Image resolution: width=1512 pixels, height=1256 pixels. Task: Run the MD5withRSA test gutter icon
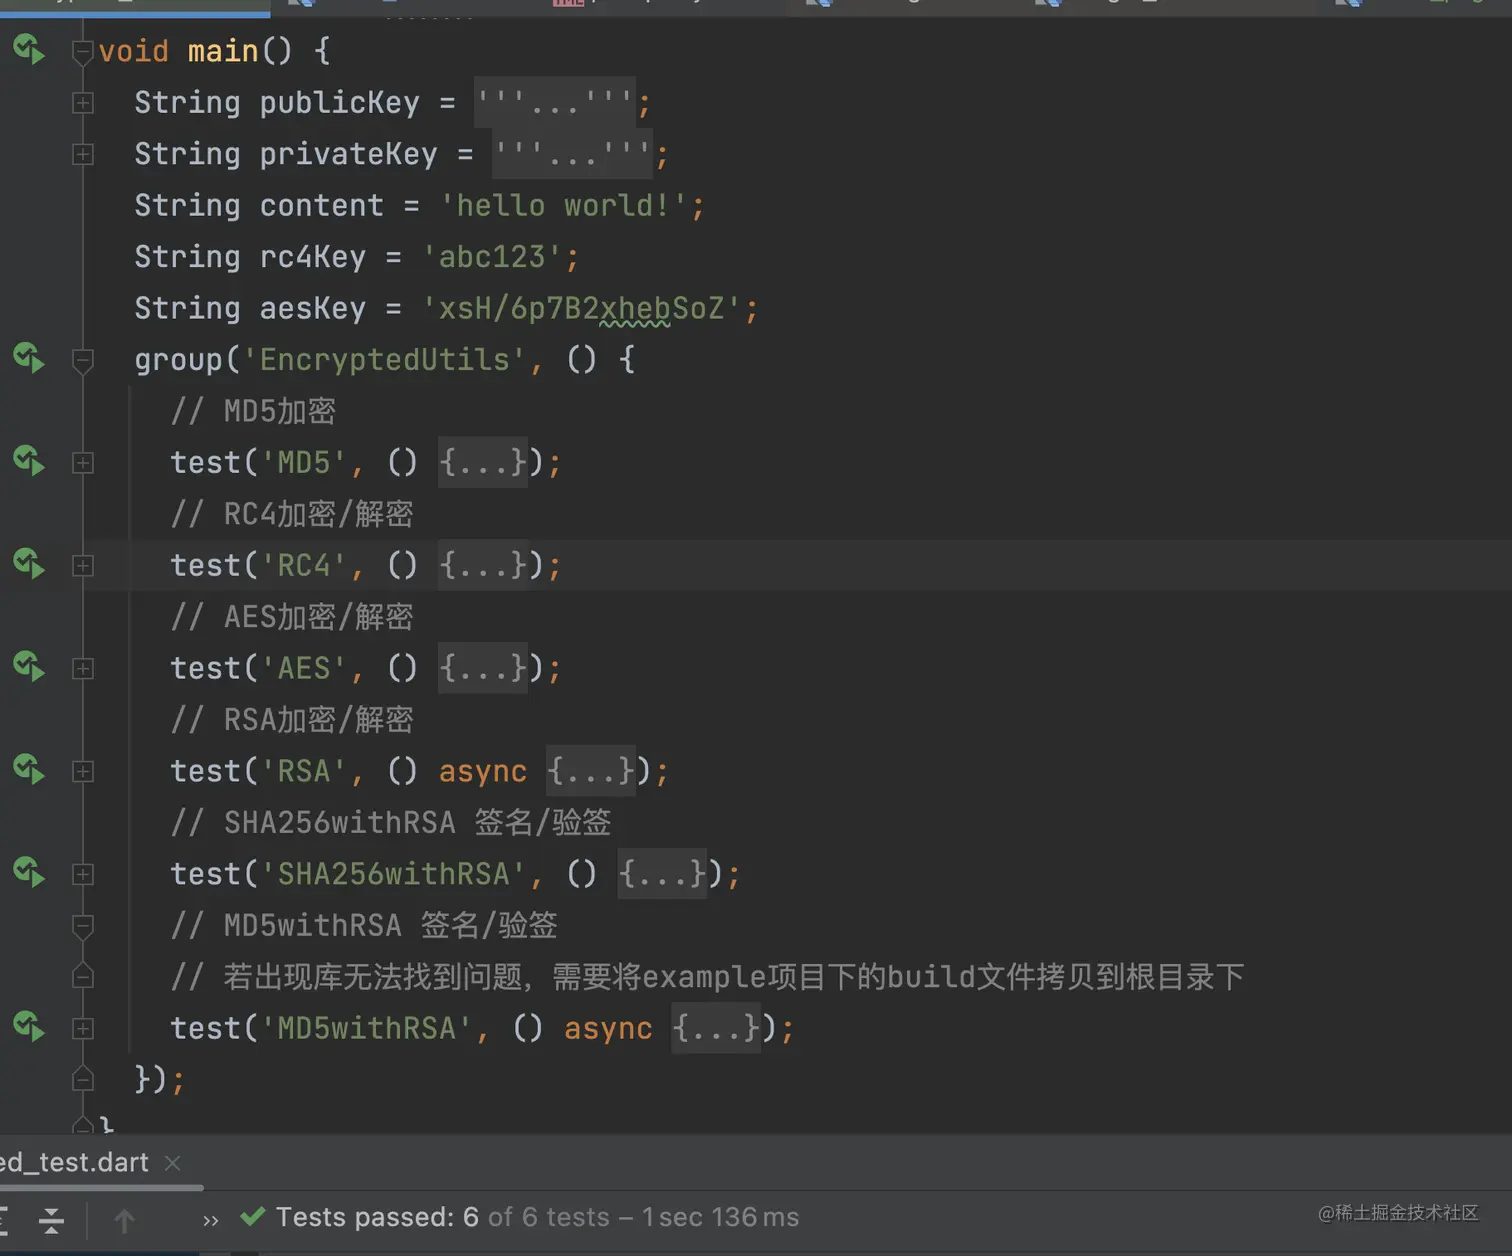29,1027
